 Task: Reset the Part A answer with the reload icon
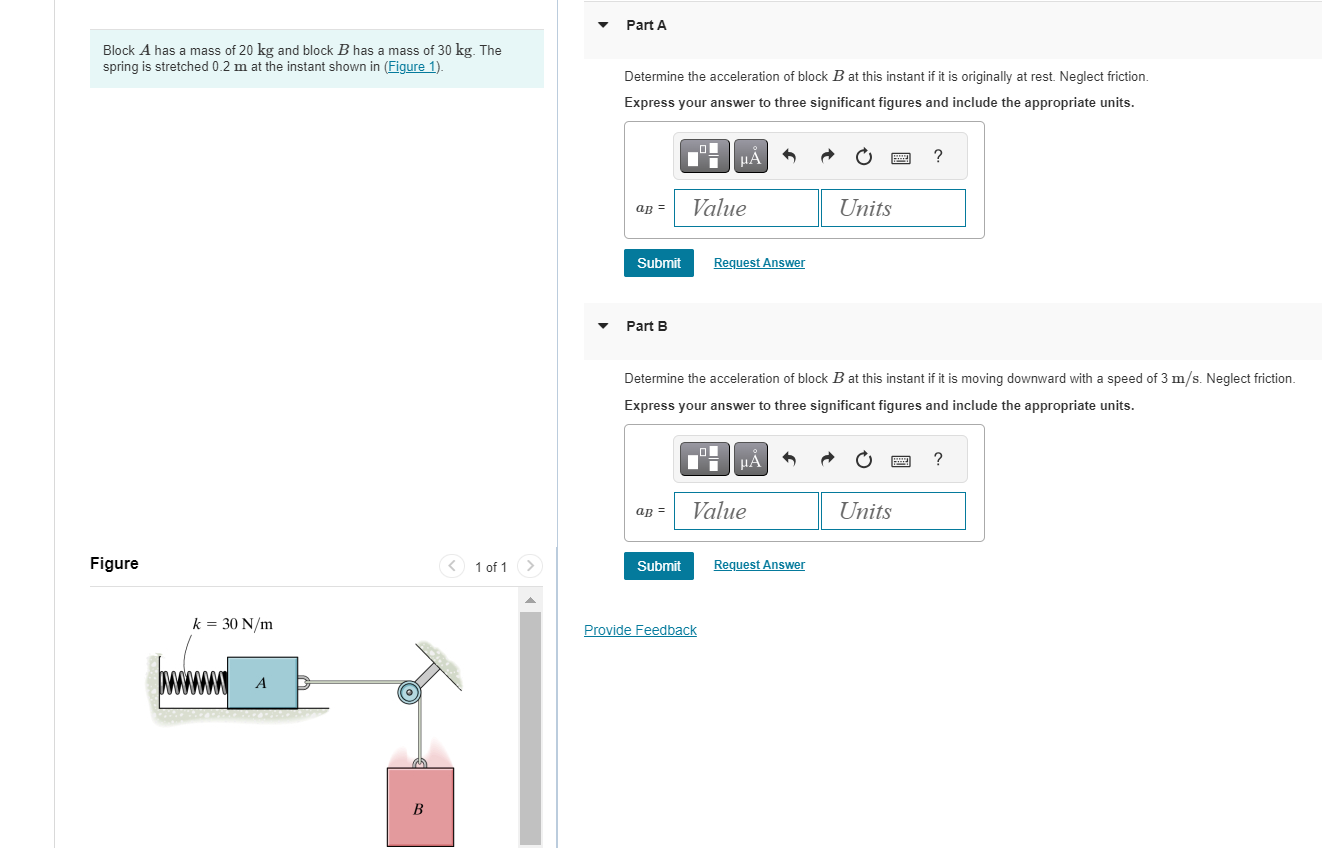coord(863,156)
